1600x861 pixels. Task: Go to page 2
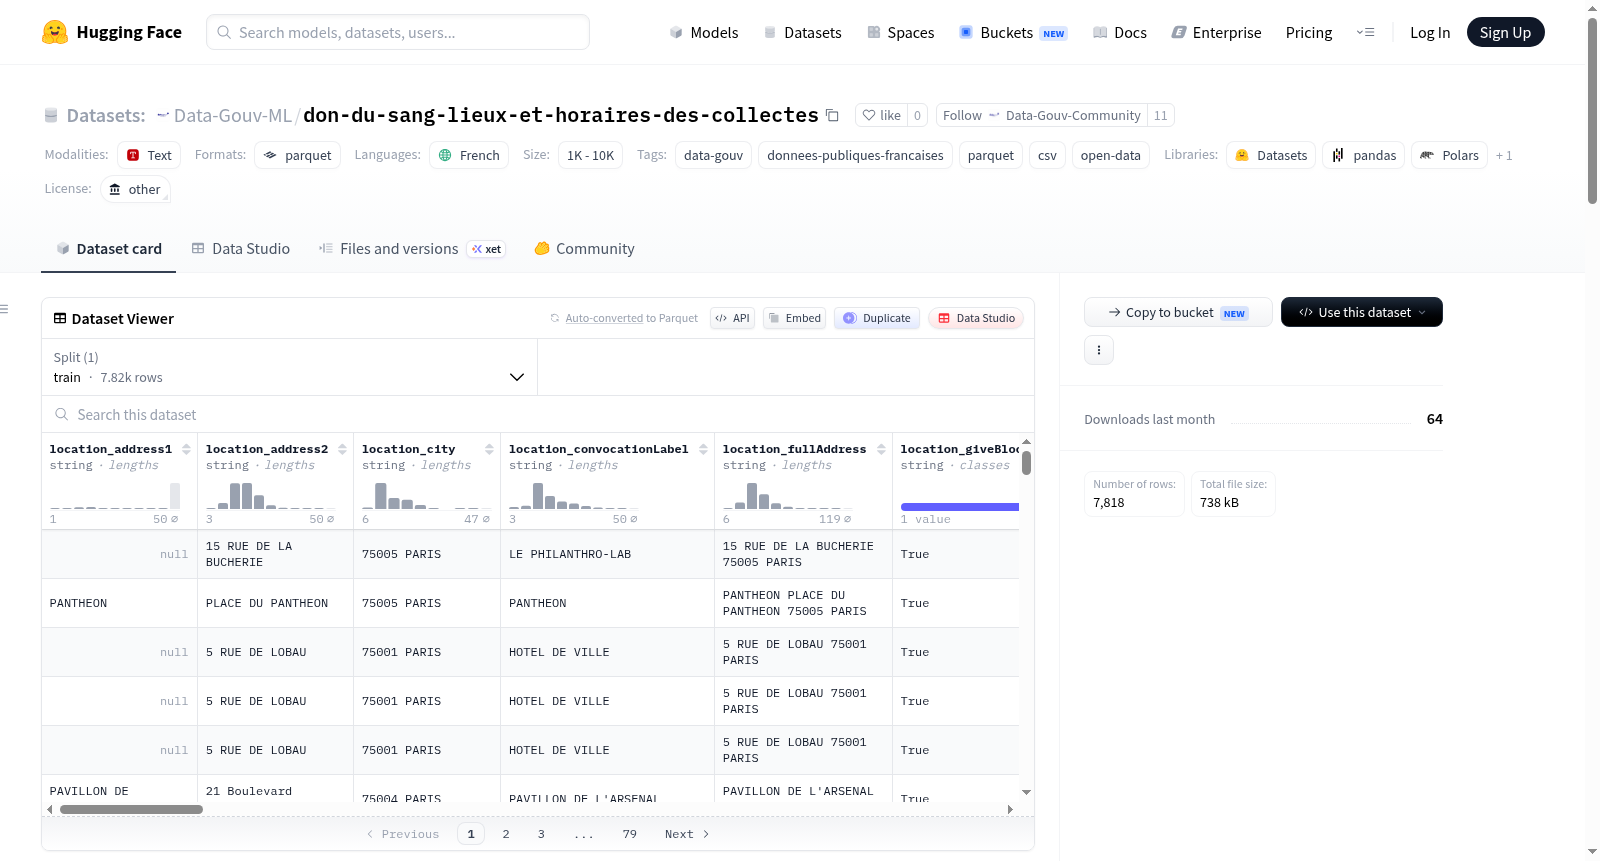[x=506, y=834]
